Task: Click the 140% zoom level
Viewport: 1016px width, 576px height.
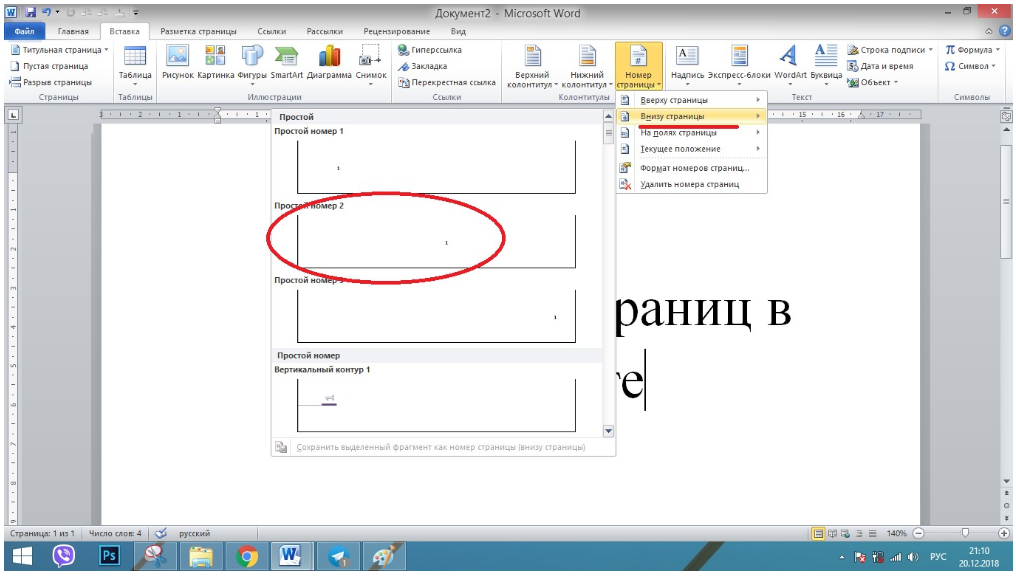Action: 897,533
